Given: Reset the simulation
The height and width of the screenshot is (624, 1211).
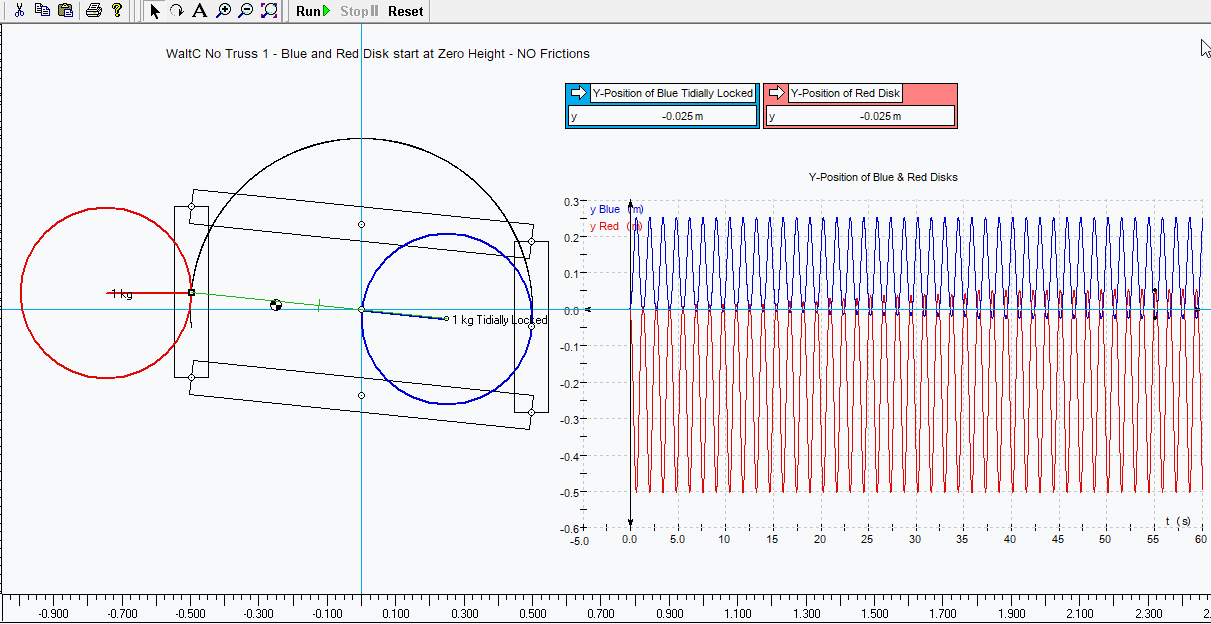Looking at the screenshot, I should coord(405,11).
